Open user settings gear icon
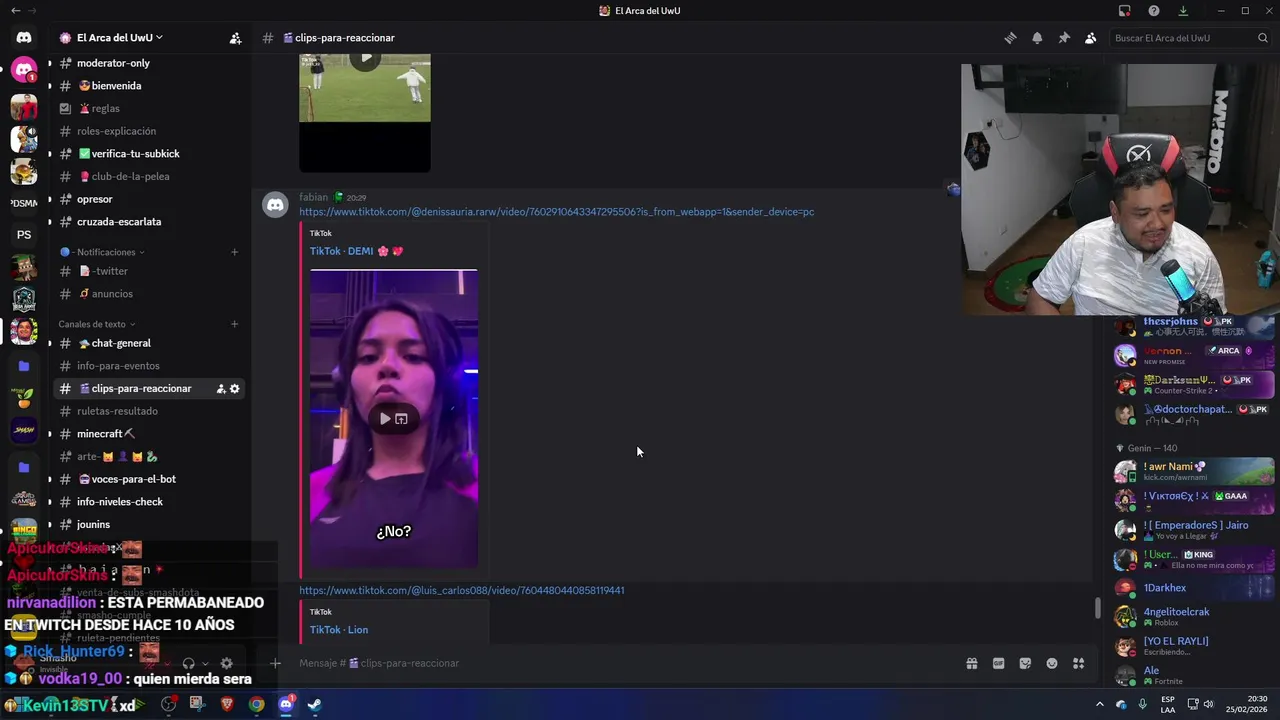 coord(226,663)
